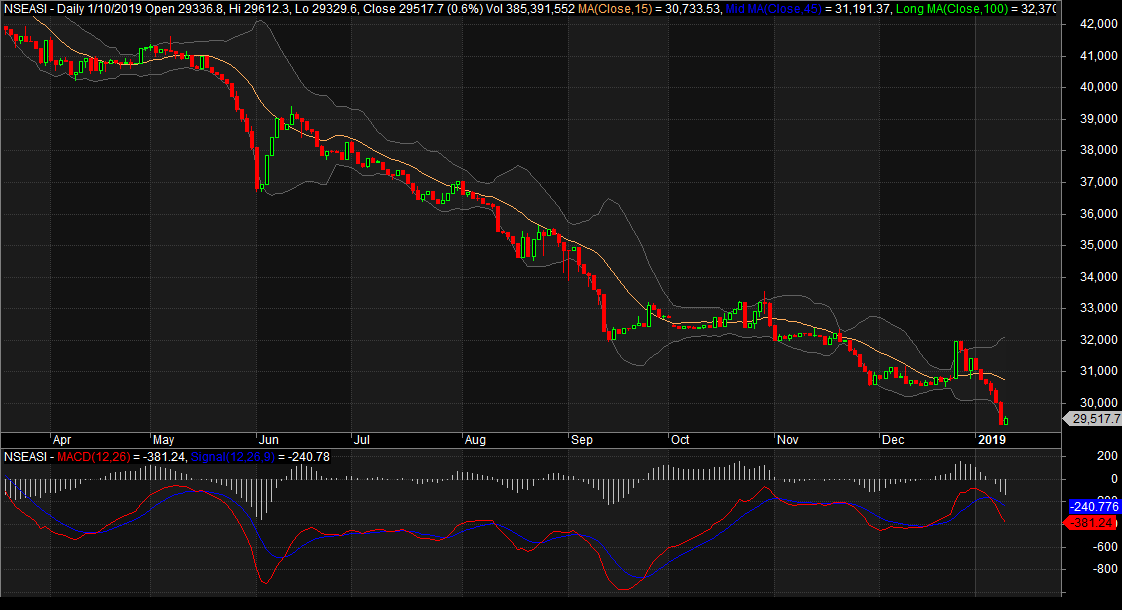Screen dimensions: 1122x610
Task: Click the 29,517.7 last price tag
Action: (x=1095, y=419)
